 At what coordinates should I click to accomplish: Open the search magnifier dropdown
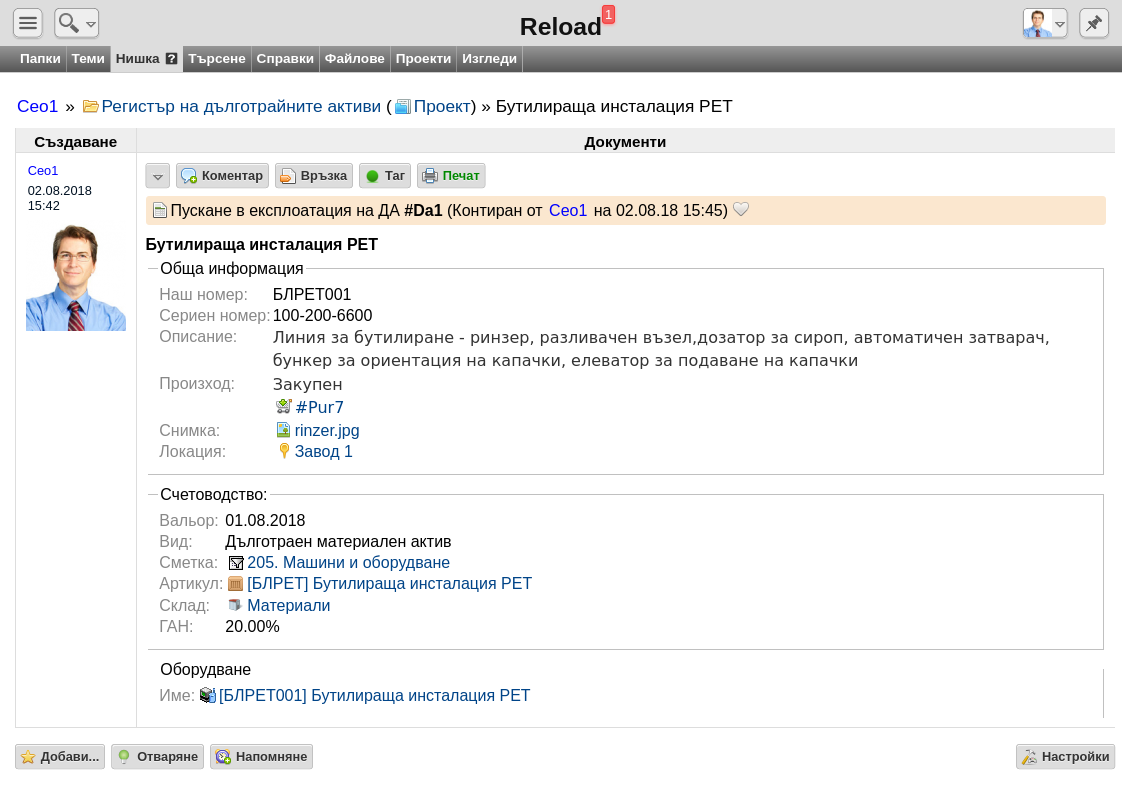(x=77, y=24)
